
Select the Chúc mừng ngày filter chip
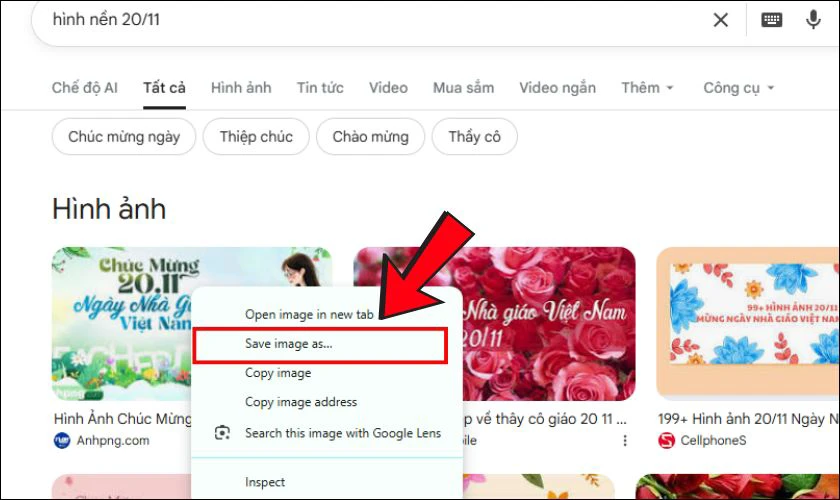point(124,137)
